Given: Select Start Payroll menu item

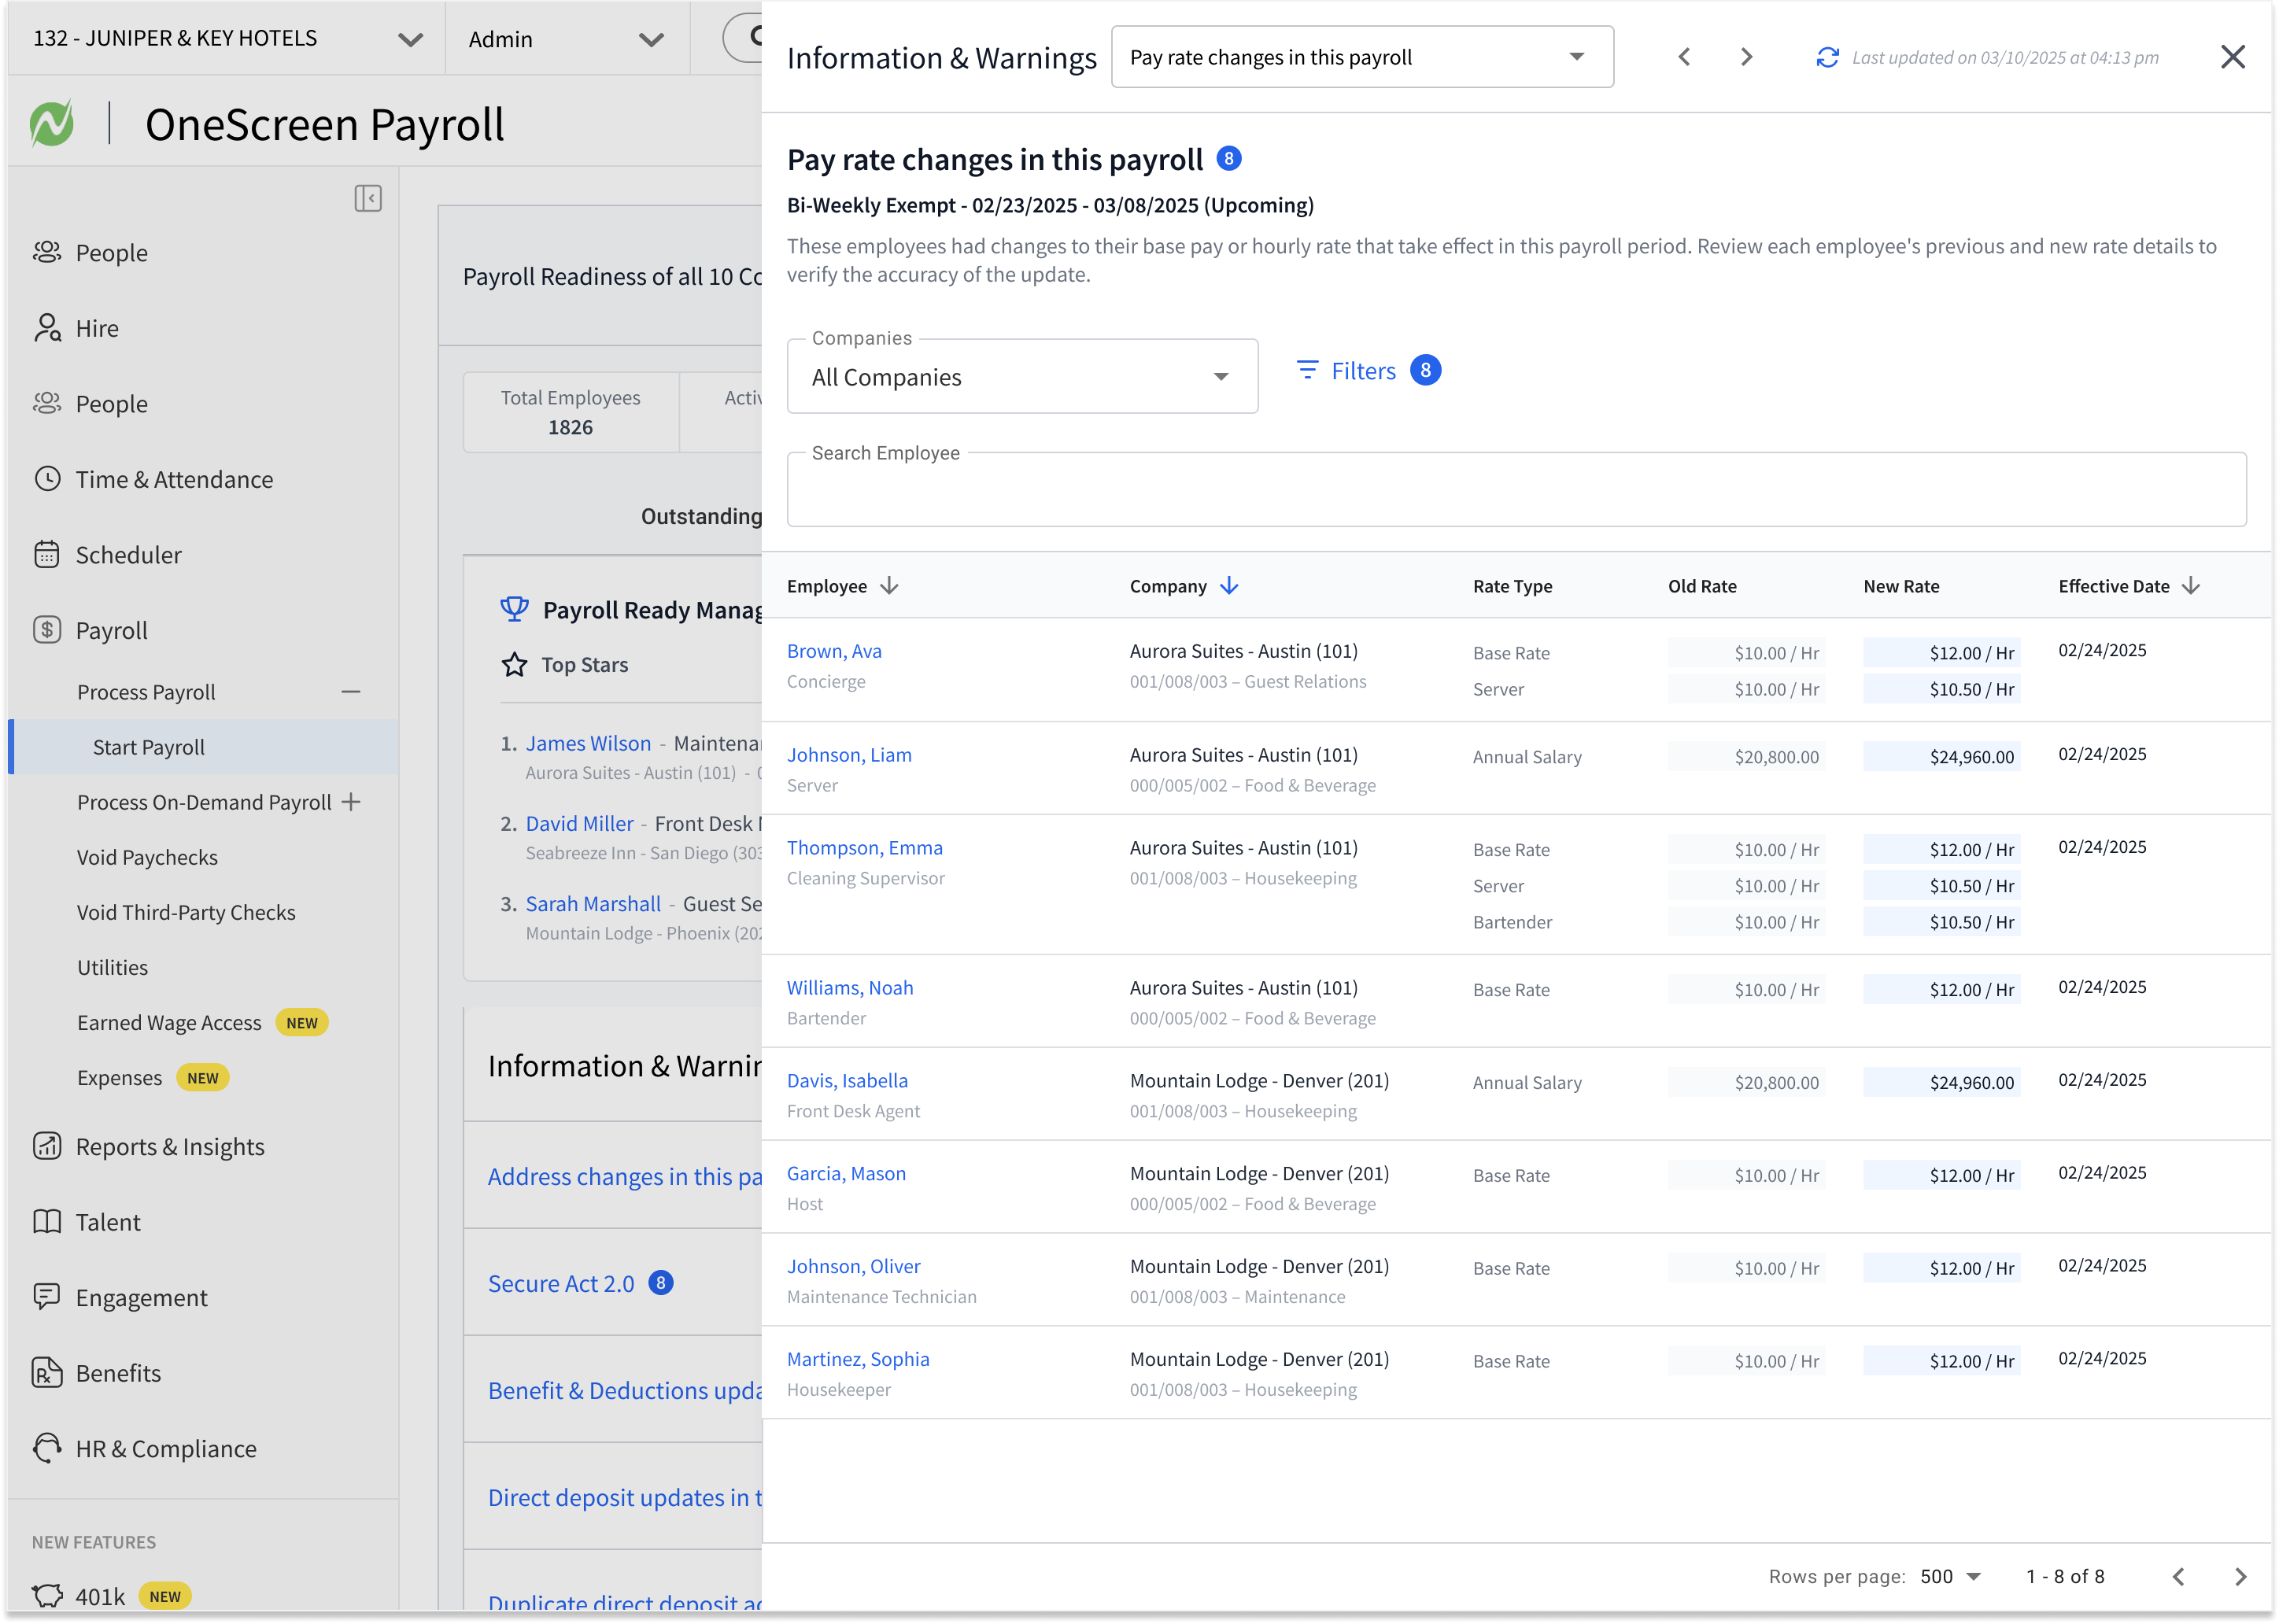Looking at the screenshot, I should (204, 747).
